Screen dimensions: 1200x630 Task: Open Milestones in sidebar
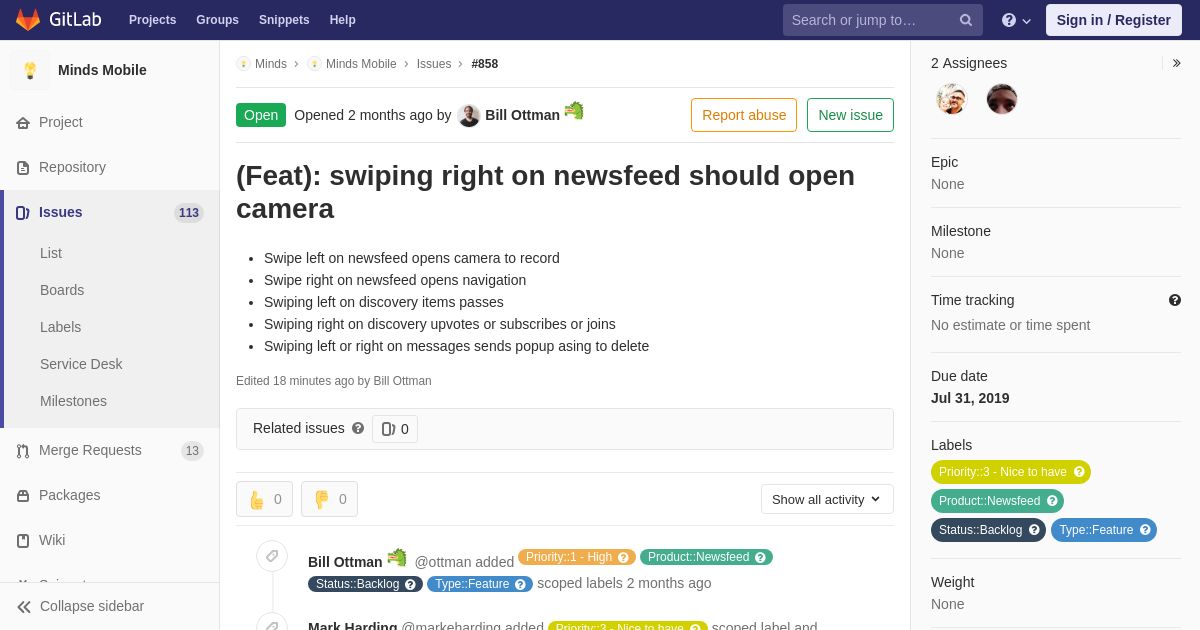click(x=73, y=401)
